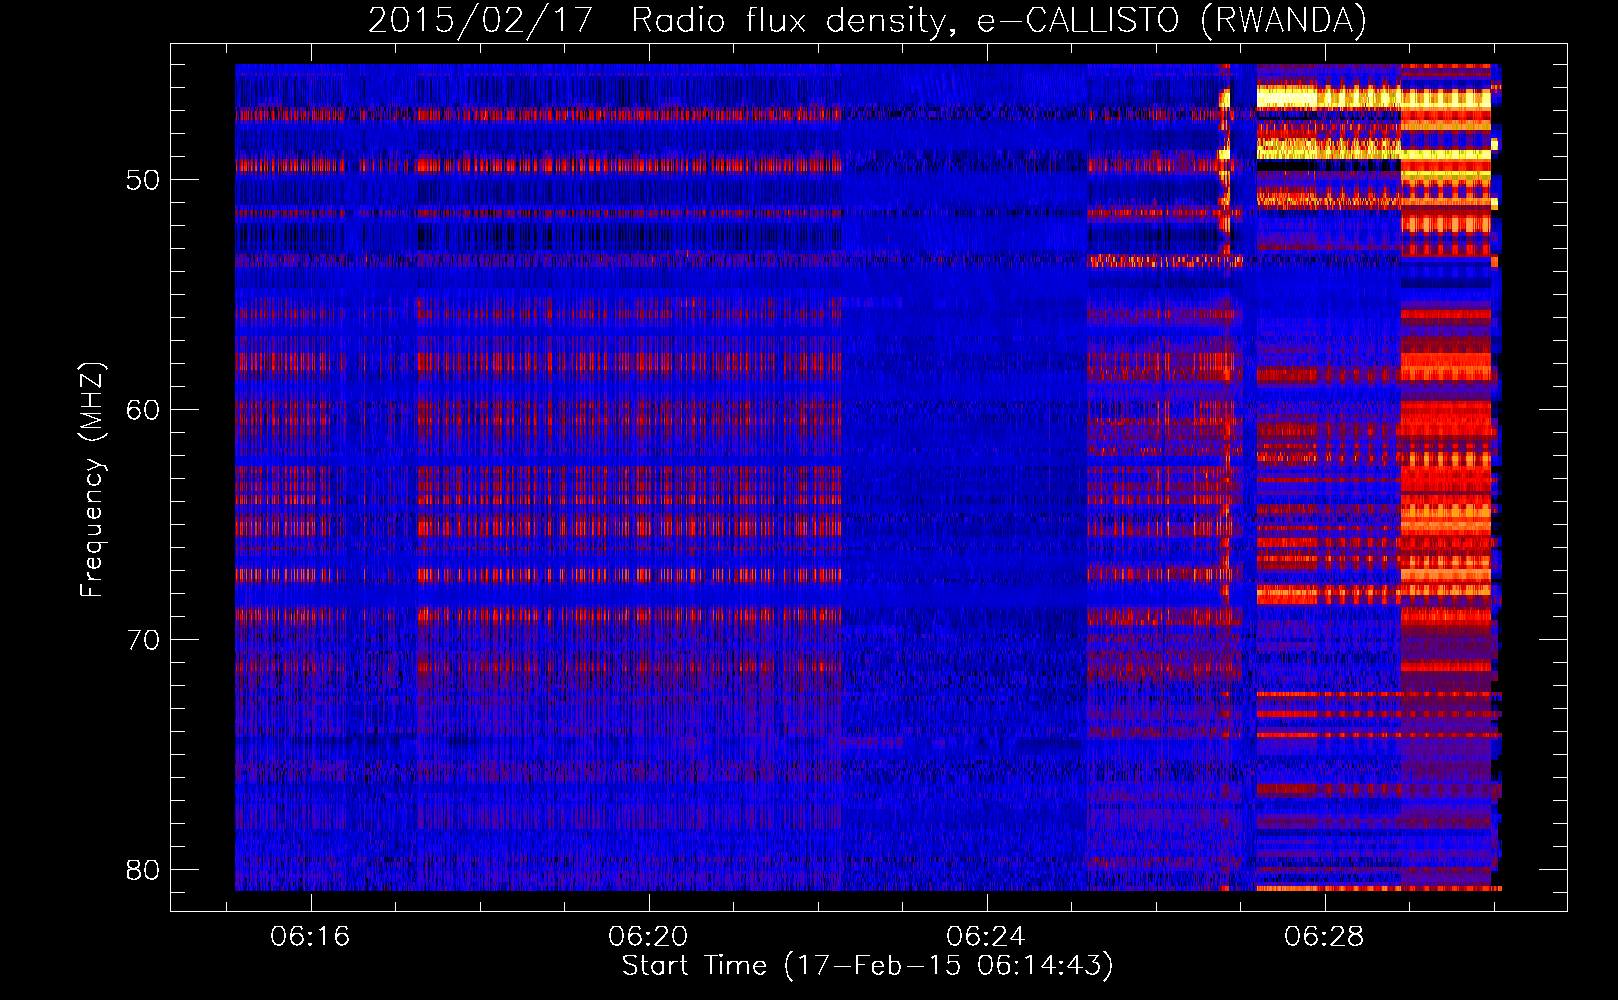Screen dimensions: 1618x1000
Task: Click the 50 frequency tick label
Action: (143, 180)
